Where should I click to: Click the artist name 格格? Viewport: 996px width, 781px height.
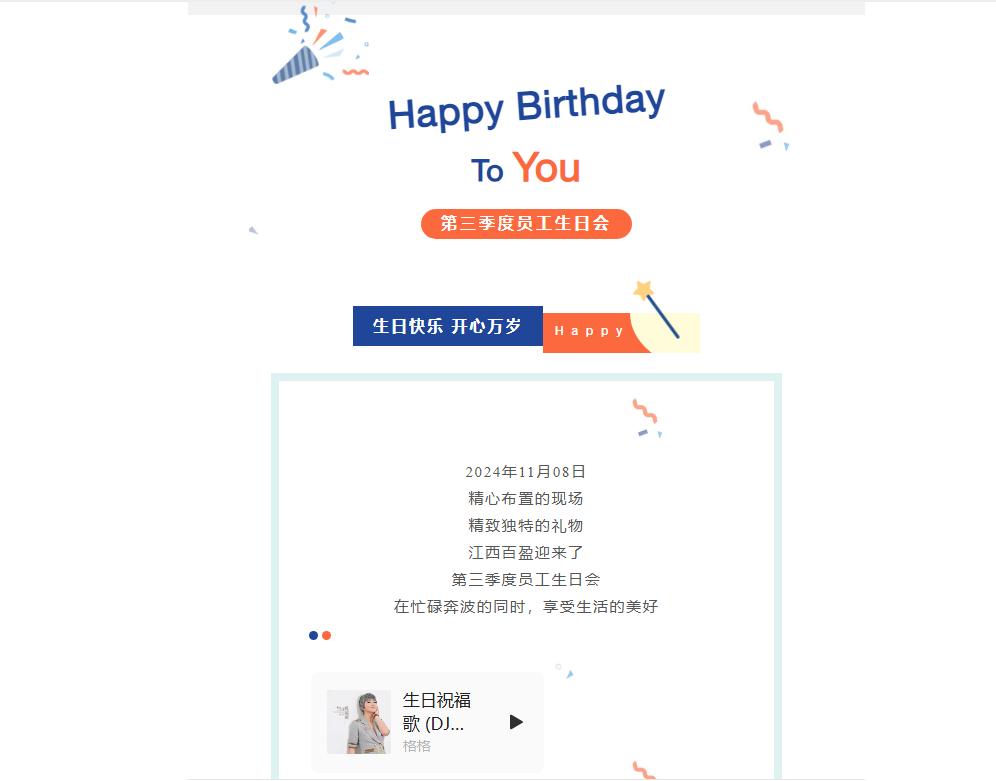(417, 746)
